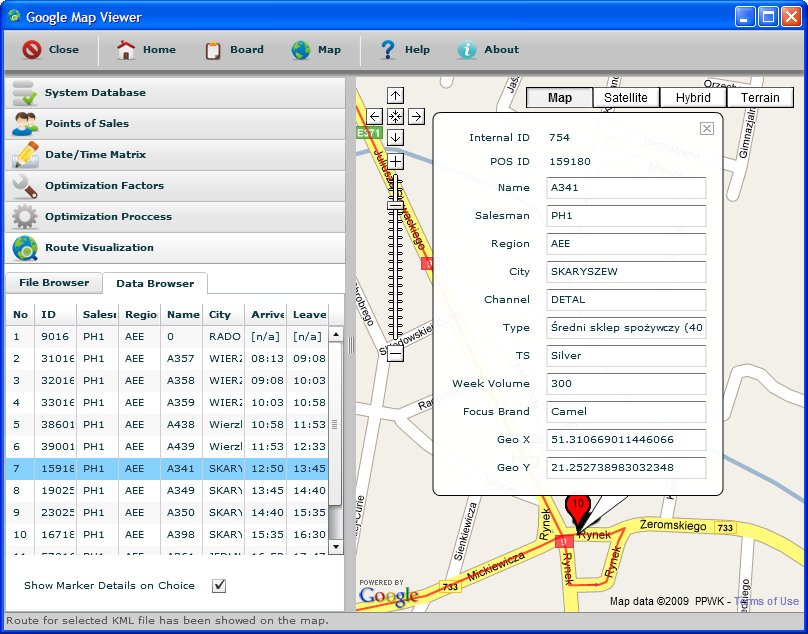Screen dimensions: 808x634
Task: Expand the Optimization Factors section
Action: point(175,186)
